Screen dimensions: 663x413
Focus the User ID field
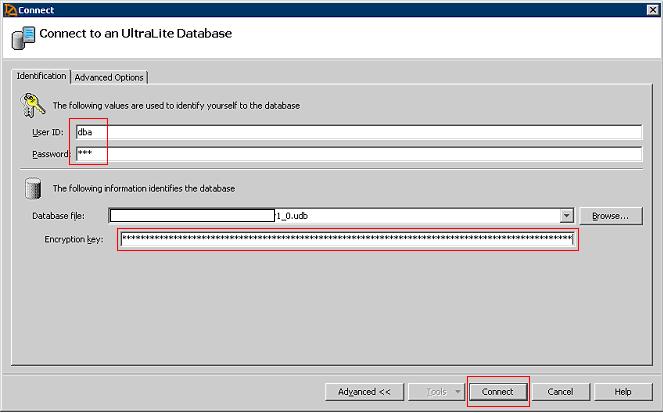(359, 132)
